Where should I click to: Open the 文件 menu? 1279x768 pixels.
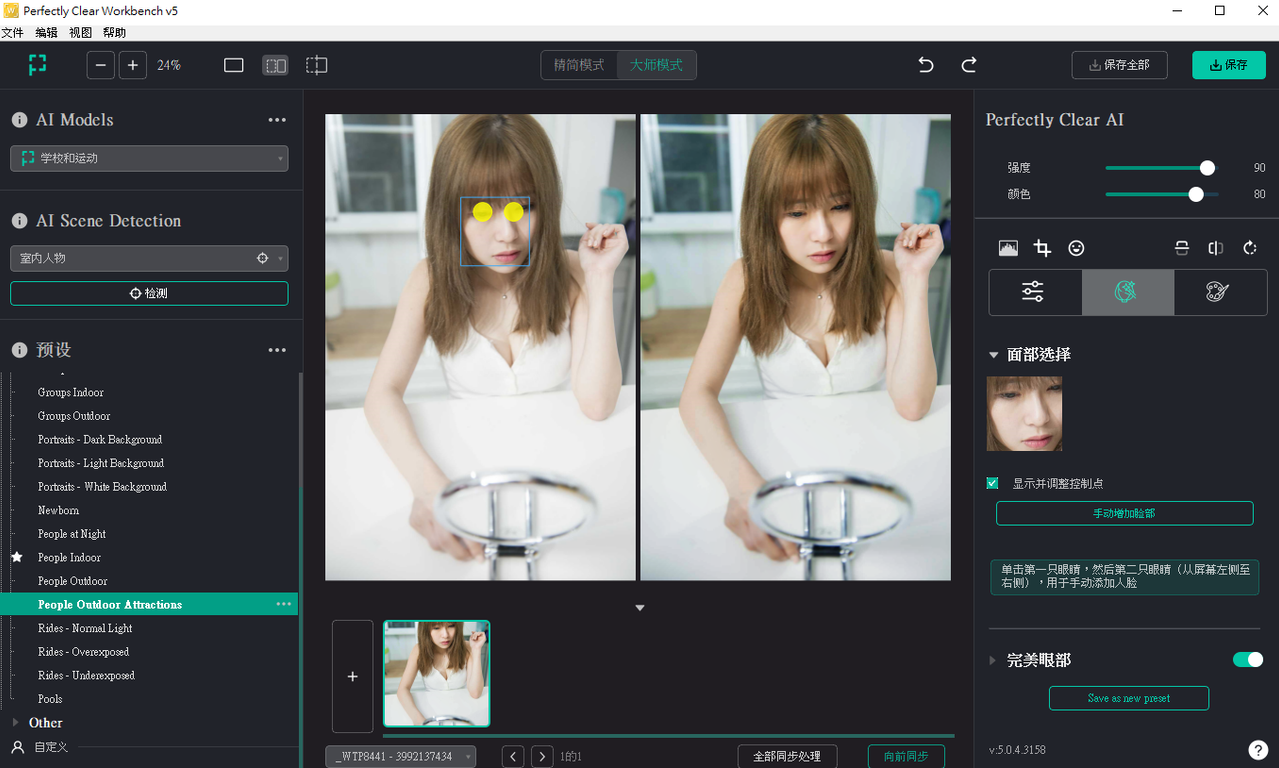12,33
